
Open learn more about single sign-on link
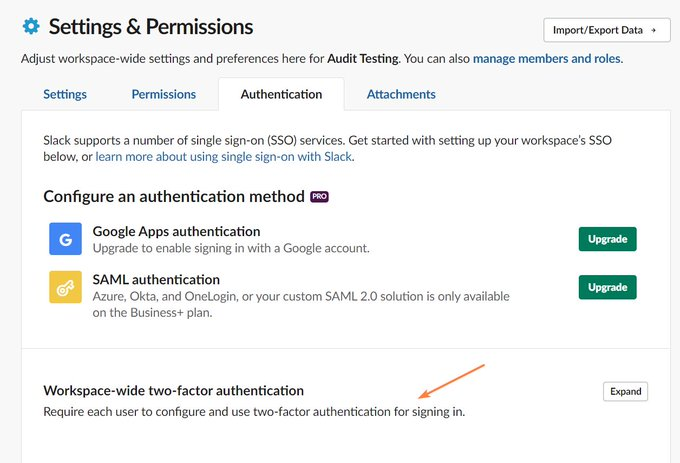tap(223, 157)
